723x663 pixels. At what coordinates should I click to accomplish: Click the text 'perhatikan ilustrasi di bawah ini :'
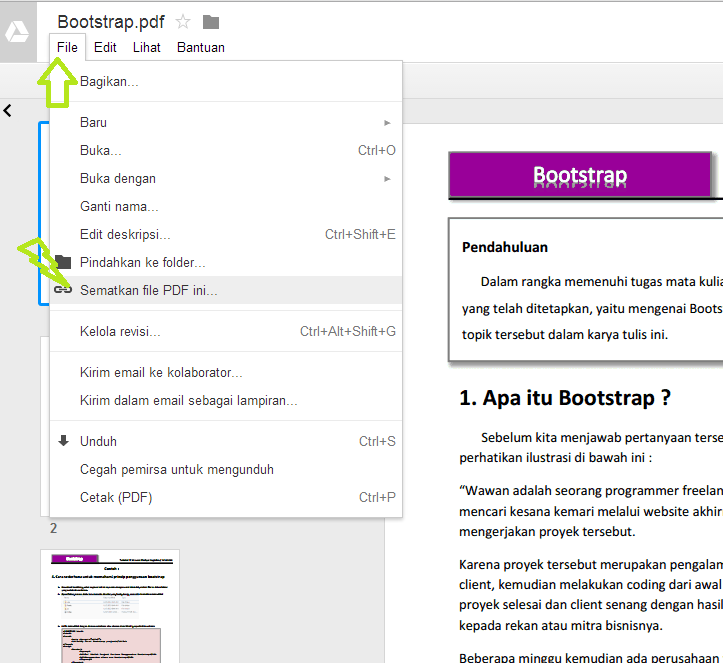(x=556, y=458)
